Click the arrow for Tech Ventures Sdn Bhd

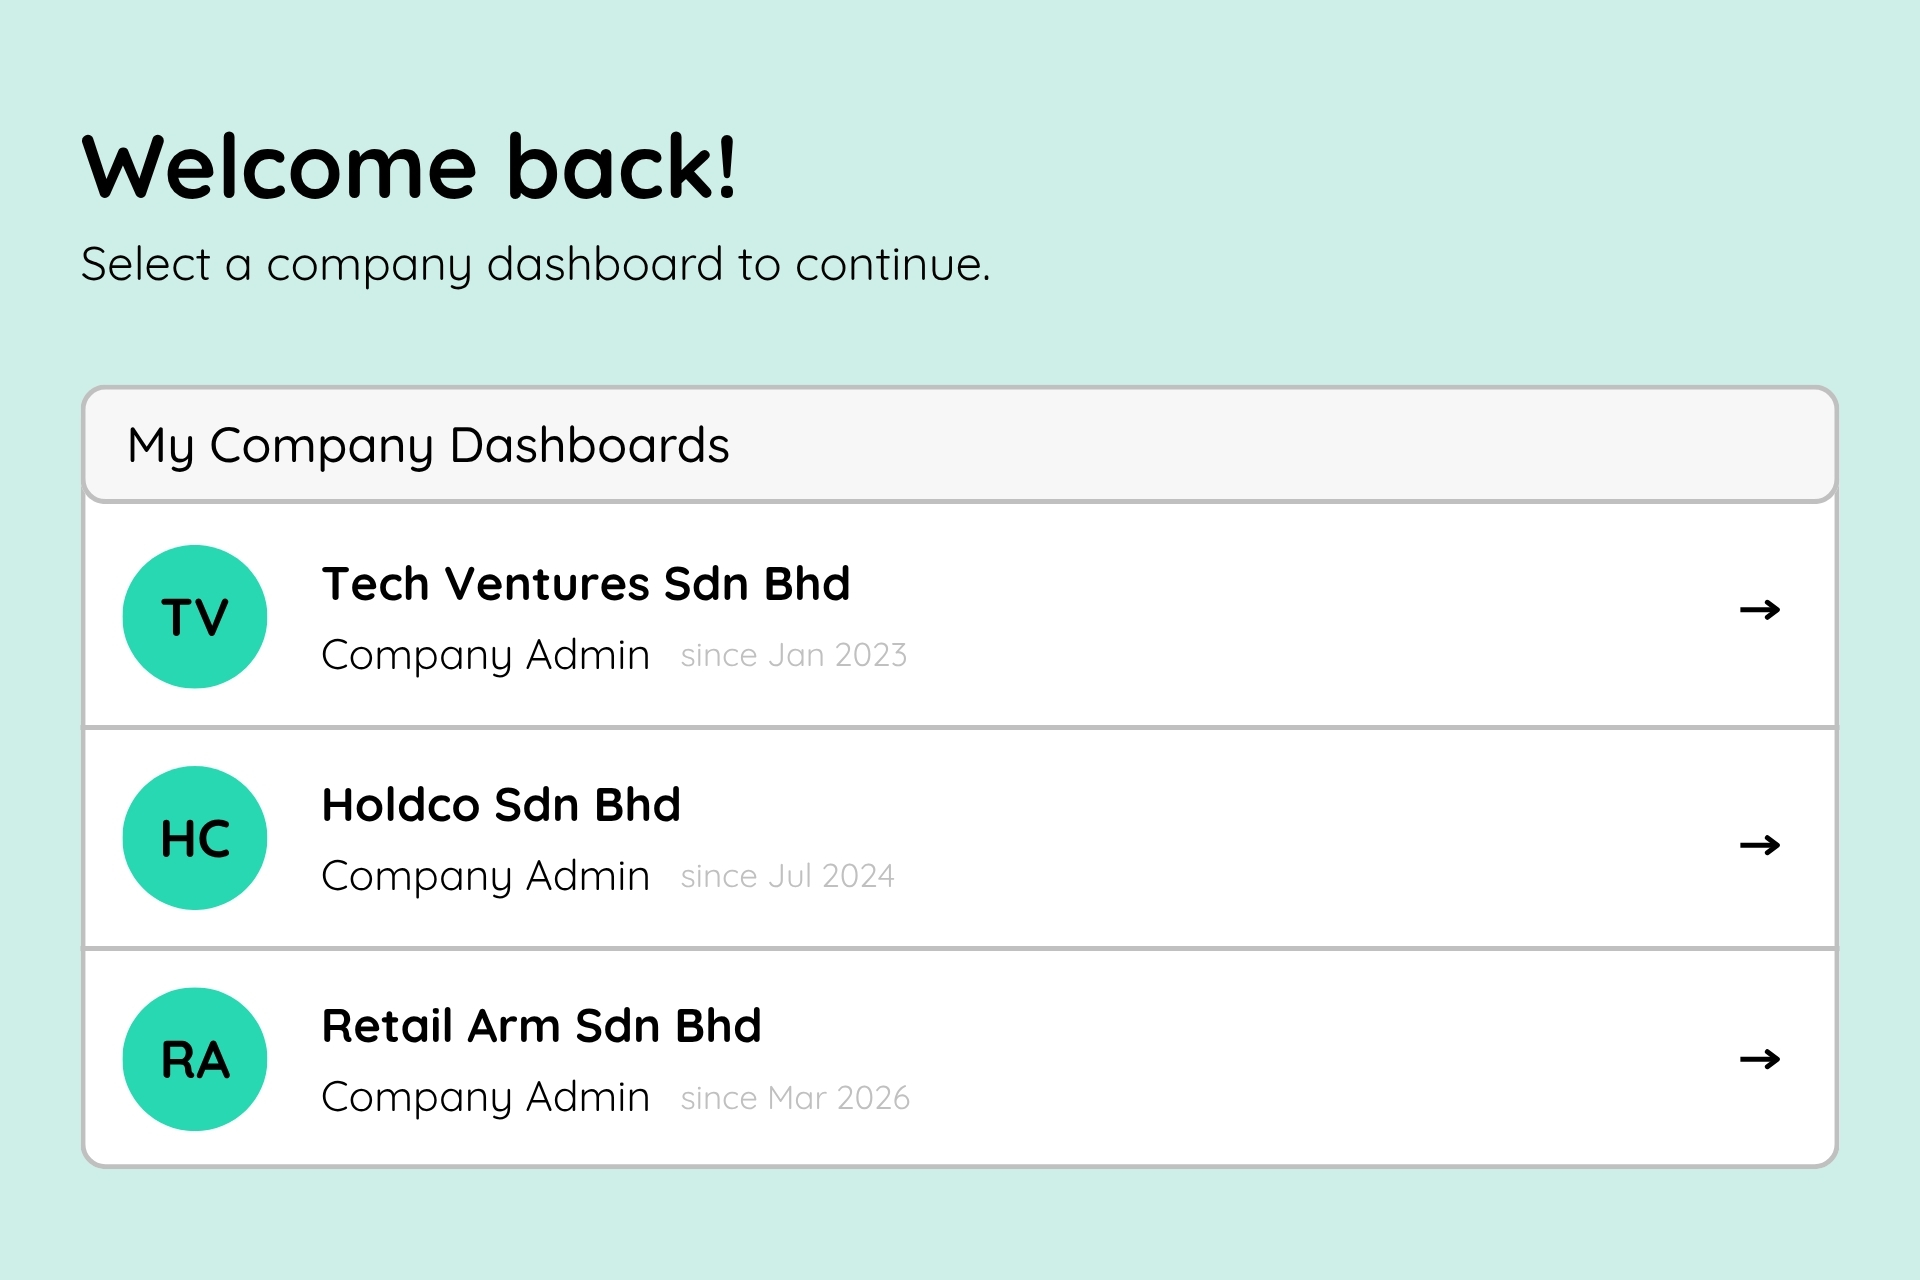pyautogui.click(x=1759, y=609)
